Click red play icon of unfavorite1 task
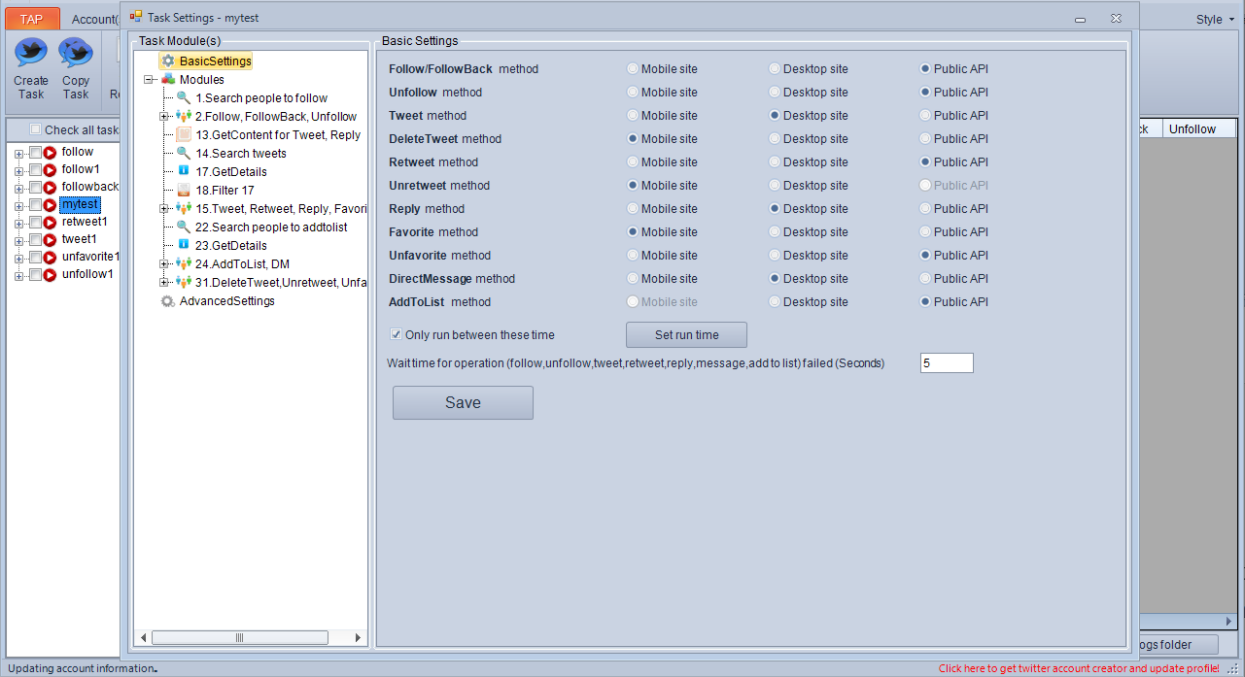Viewport: 1245px width, 677px height. click(50, 257)
